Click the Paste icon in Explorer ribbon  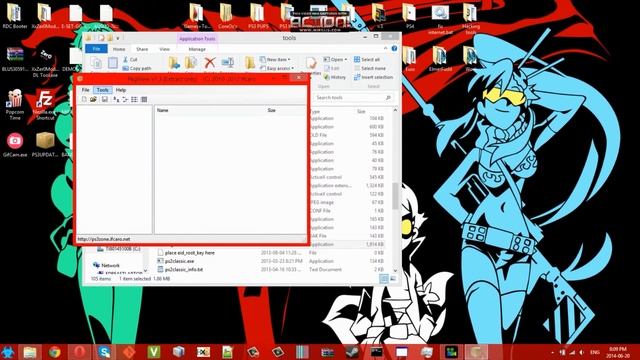pos(113,63)
